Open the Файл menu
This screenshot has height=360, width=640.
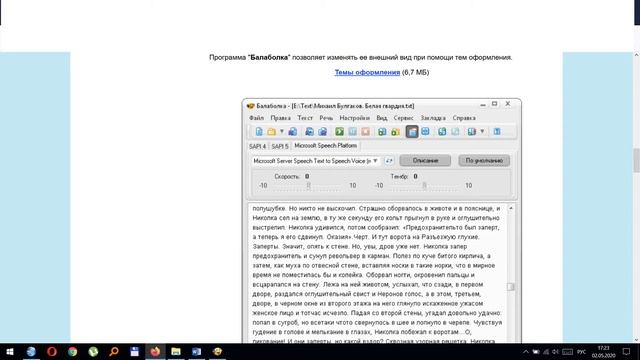coord(256,118)
